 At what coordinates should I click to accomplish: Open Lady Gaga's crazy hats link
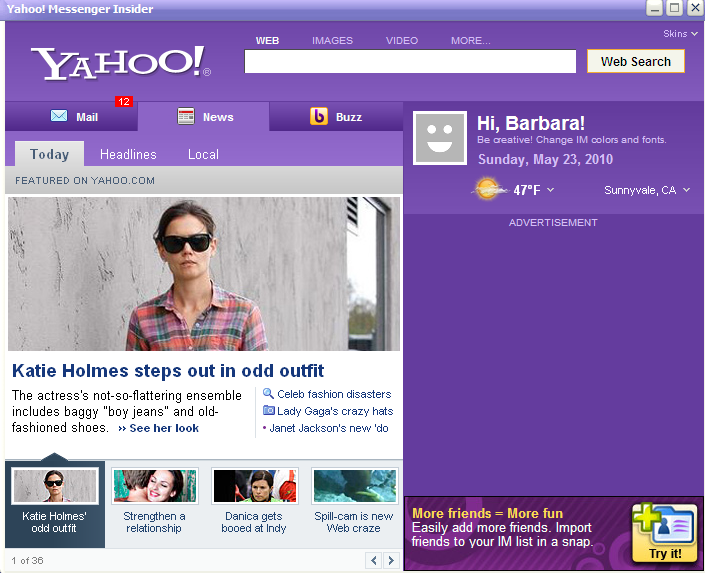(335, 411)
